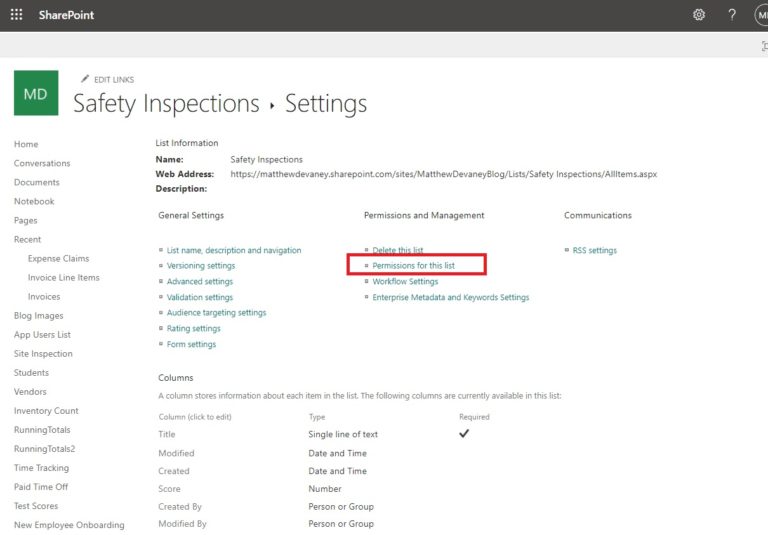
Task: Open the settings gear icon
Action: tap(699, 15)
